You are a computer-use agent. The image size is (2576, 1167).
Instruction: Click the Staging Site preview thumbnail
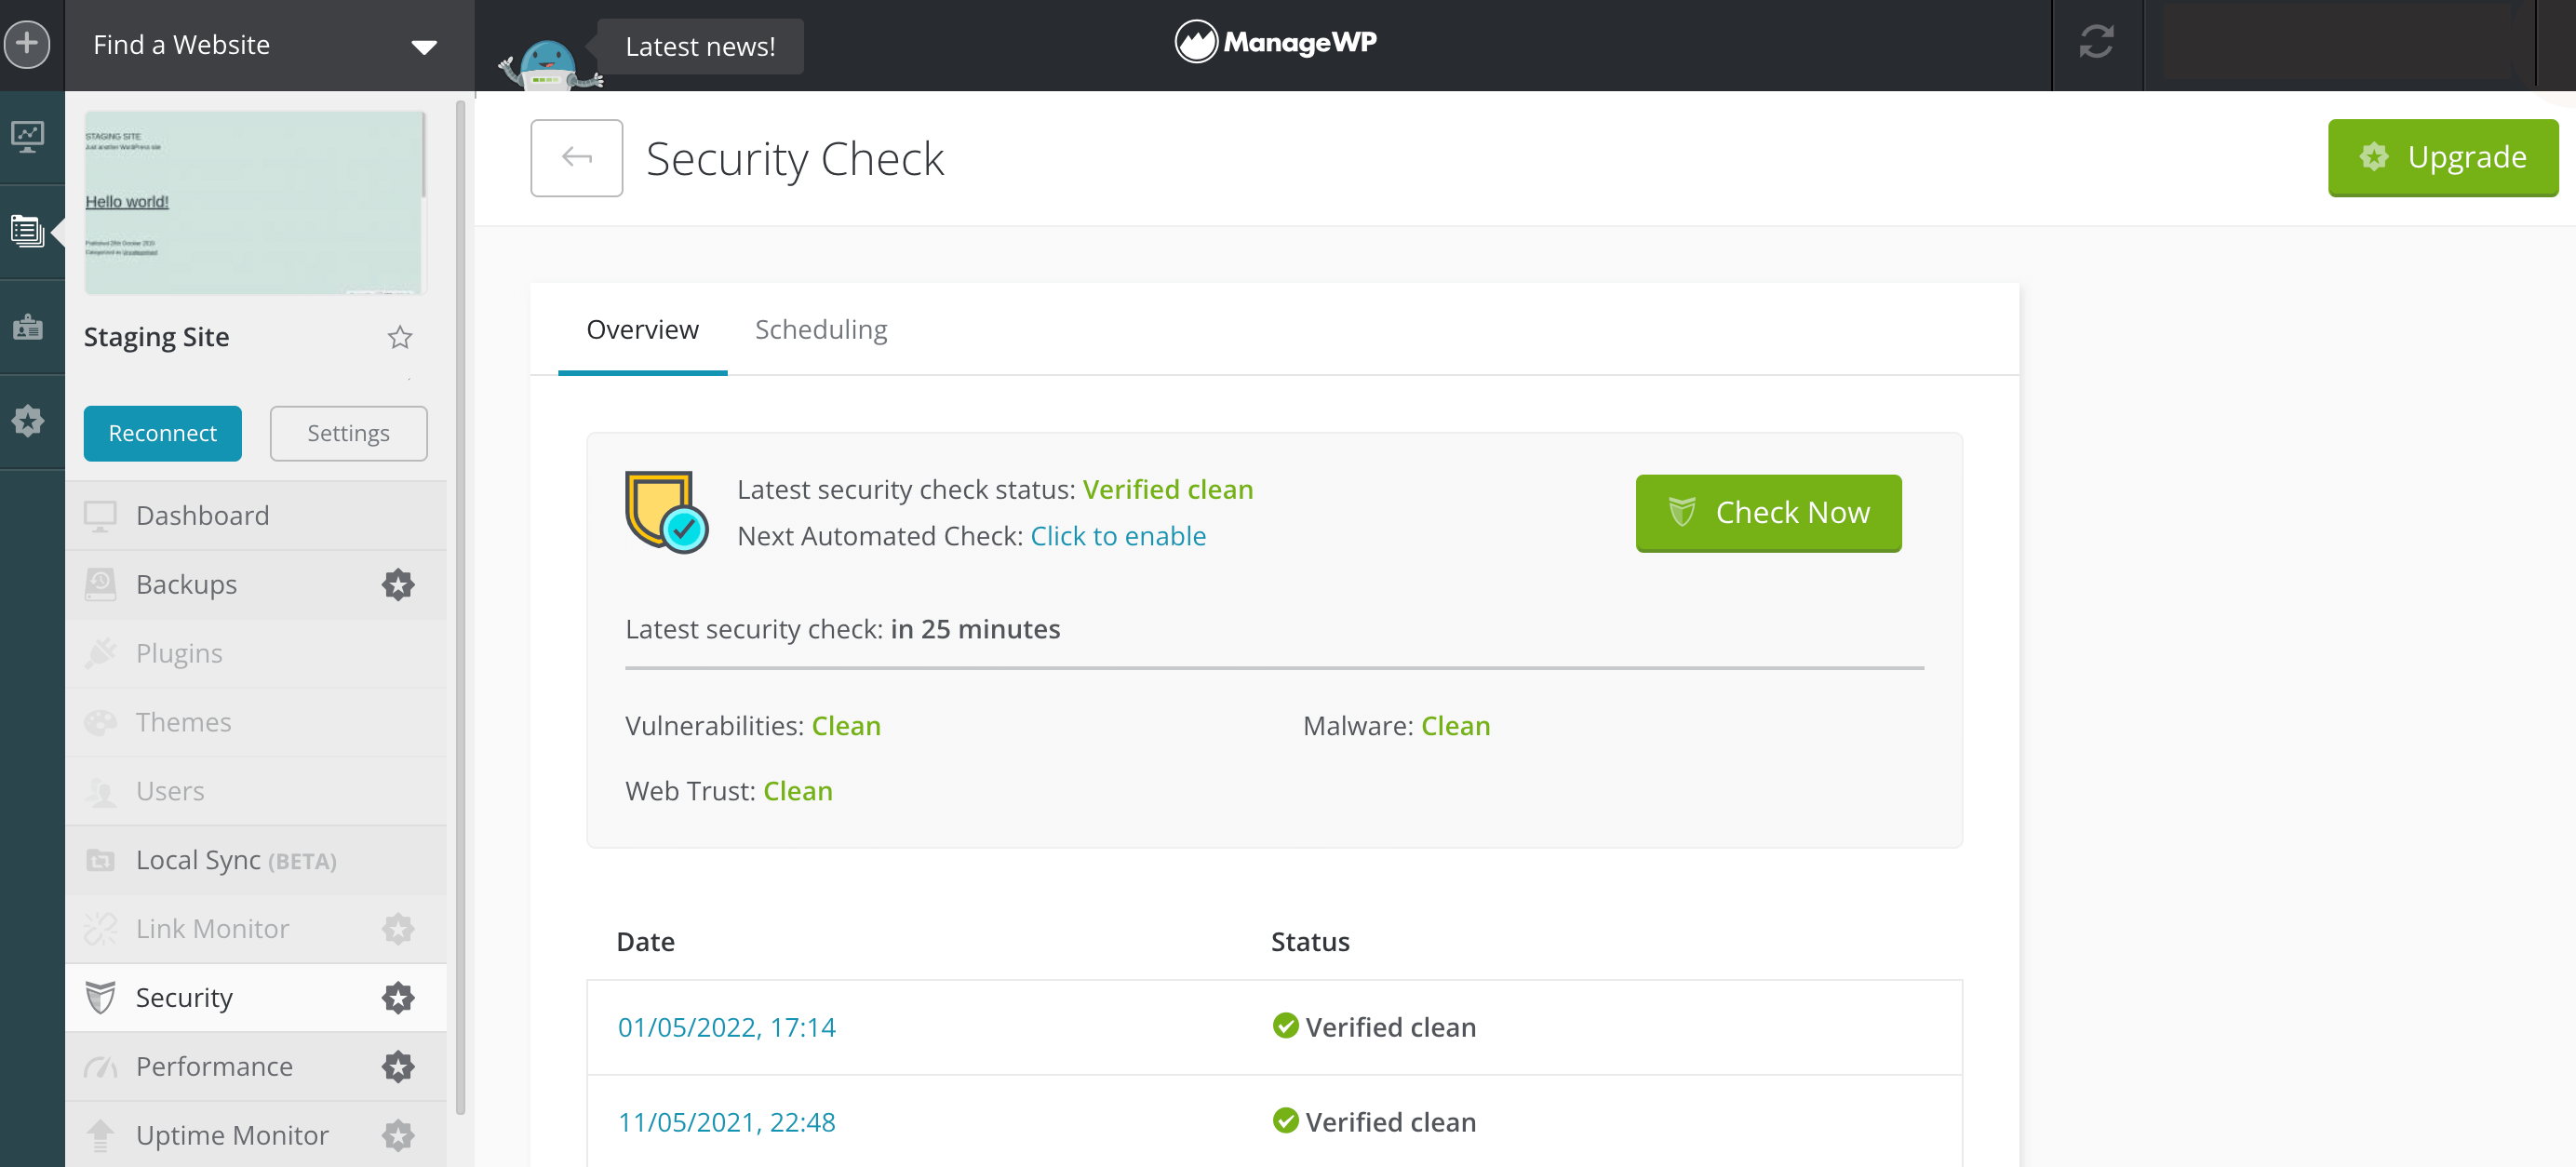click(x=254, y=202)
